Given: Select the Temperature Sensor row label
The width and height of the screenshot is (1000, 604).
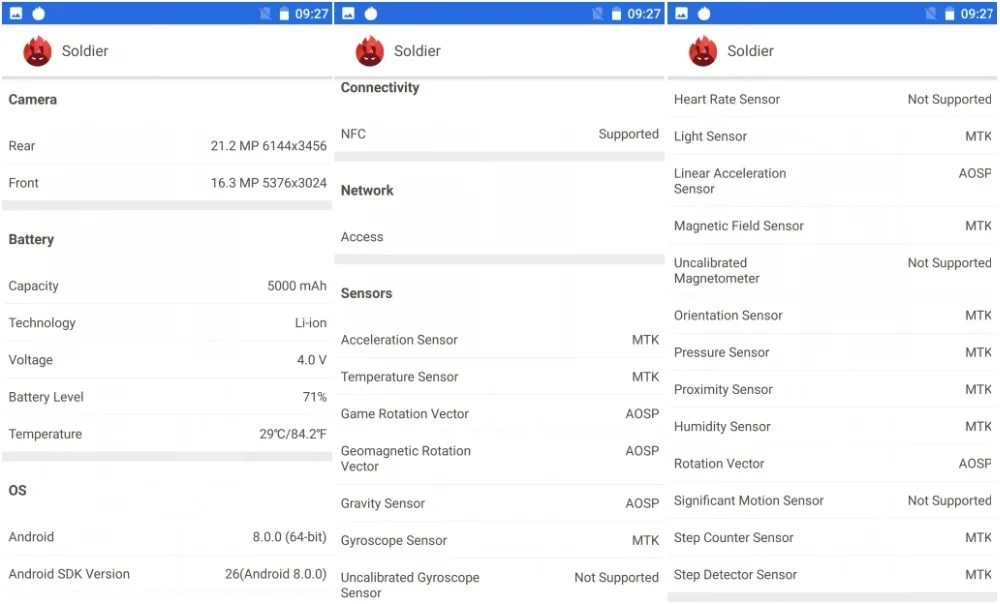Looking at the screenshot, I should point(399,377).
